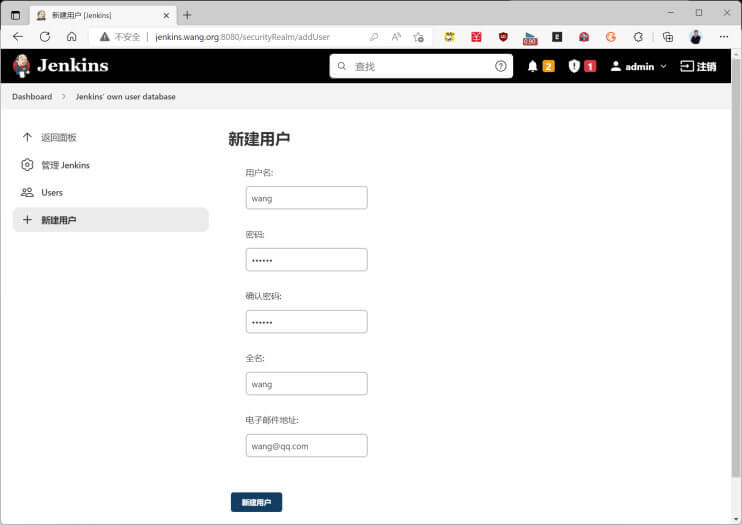Open tab actions menu icon

pyautogui.click(x=16, y=15)
